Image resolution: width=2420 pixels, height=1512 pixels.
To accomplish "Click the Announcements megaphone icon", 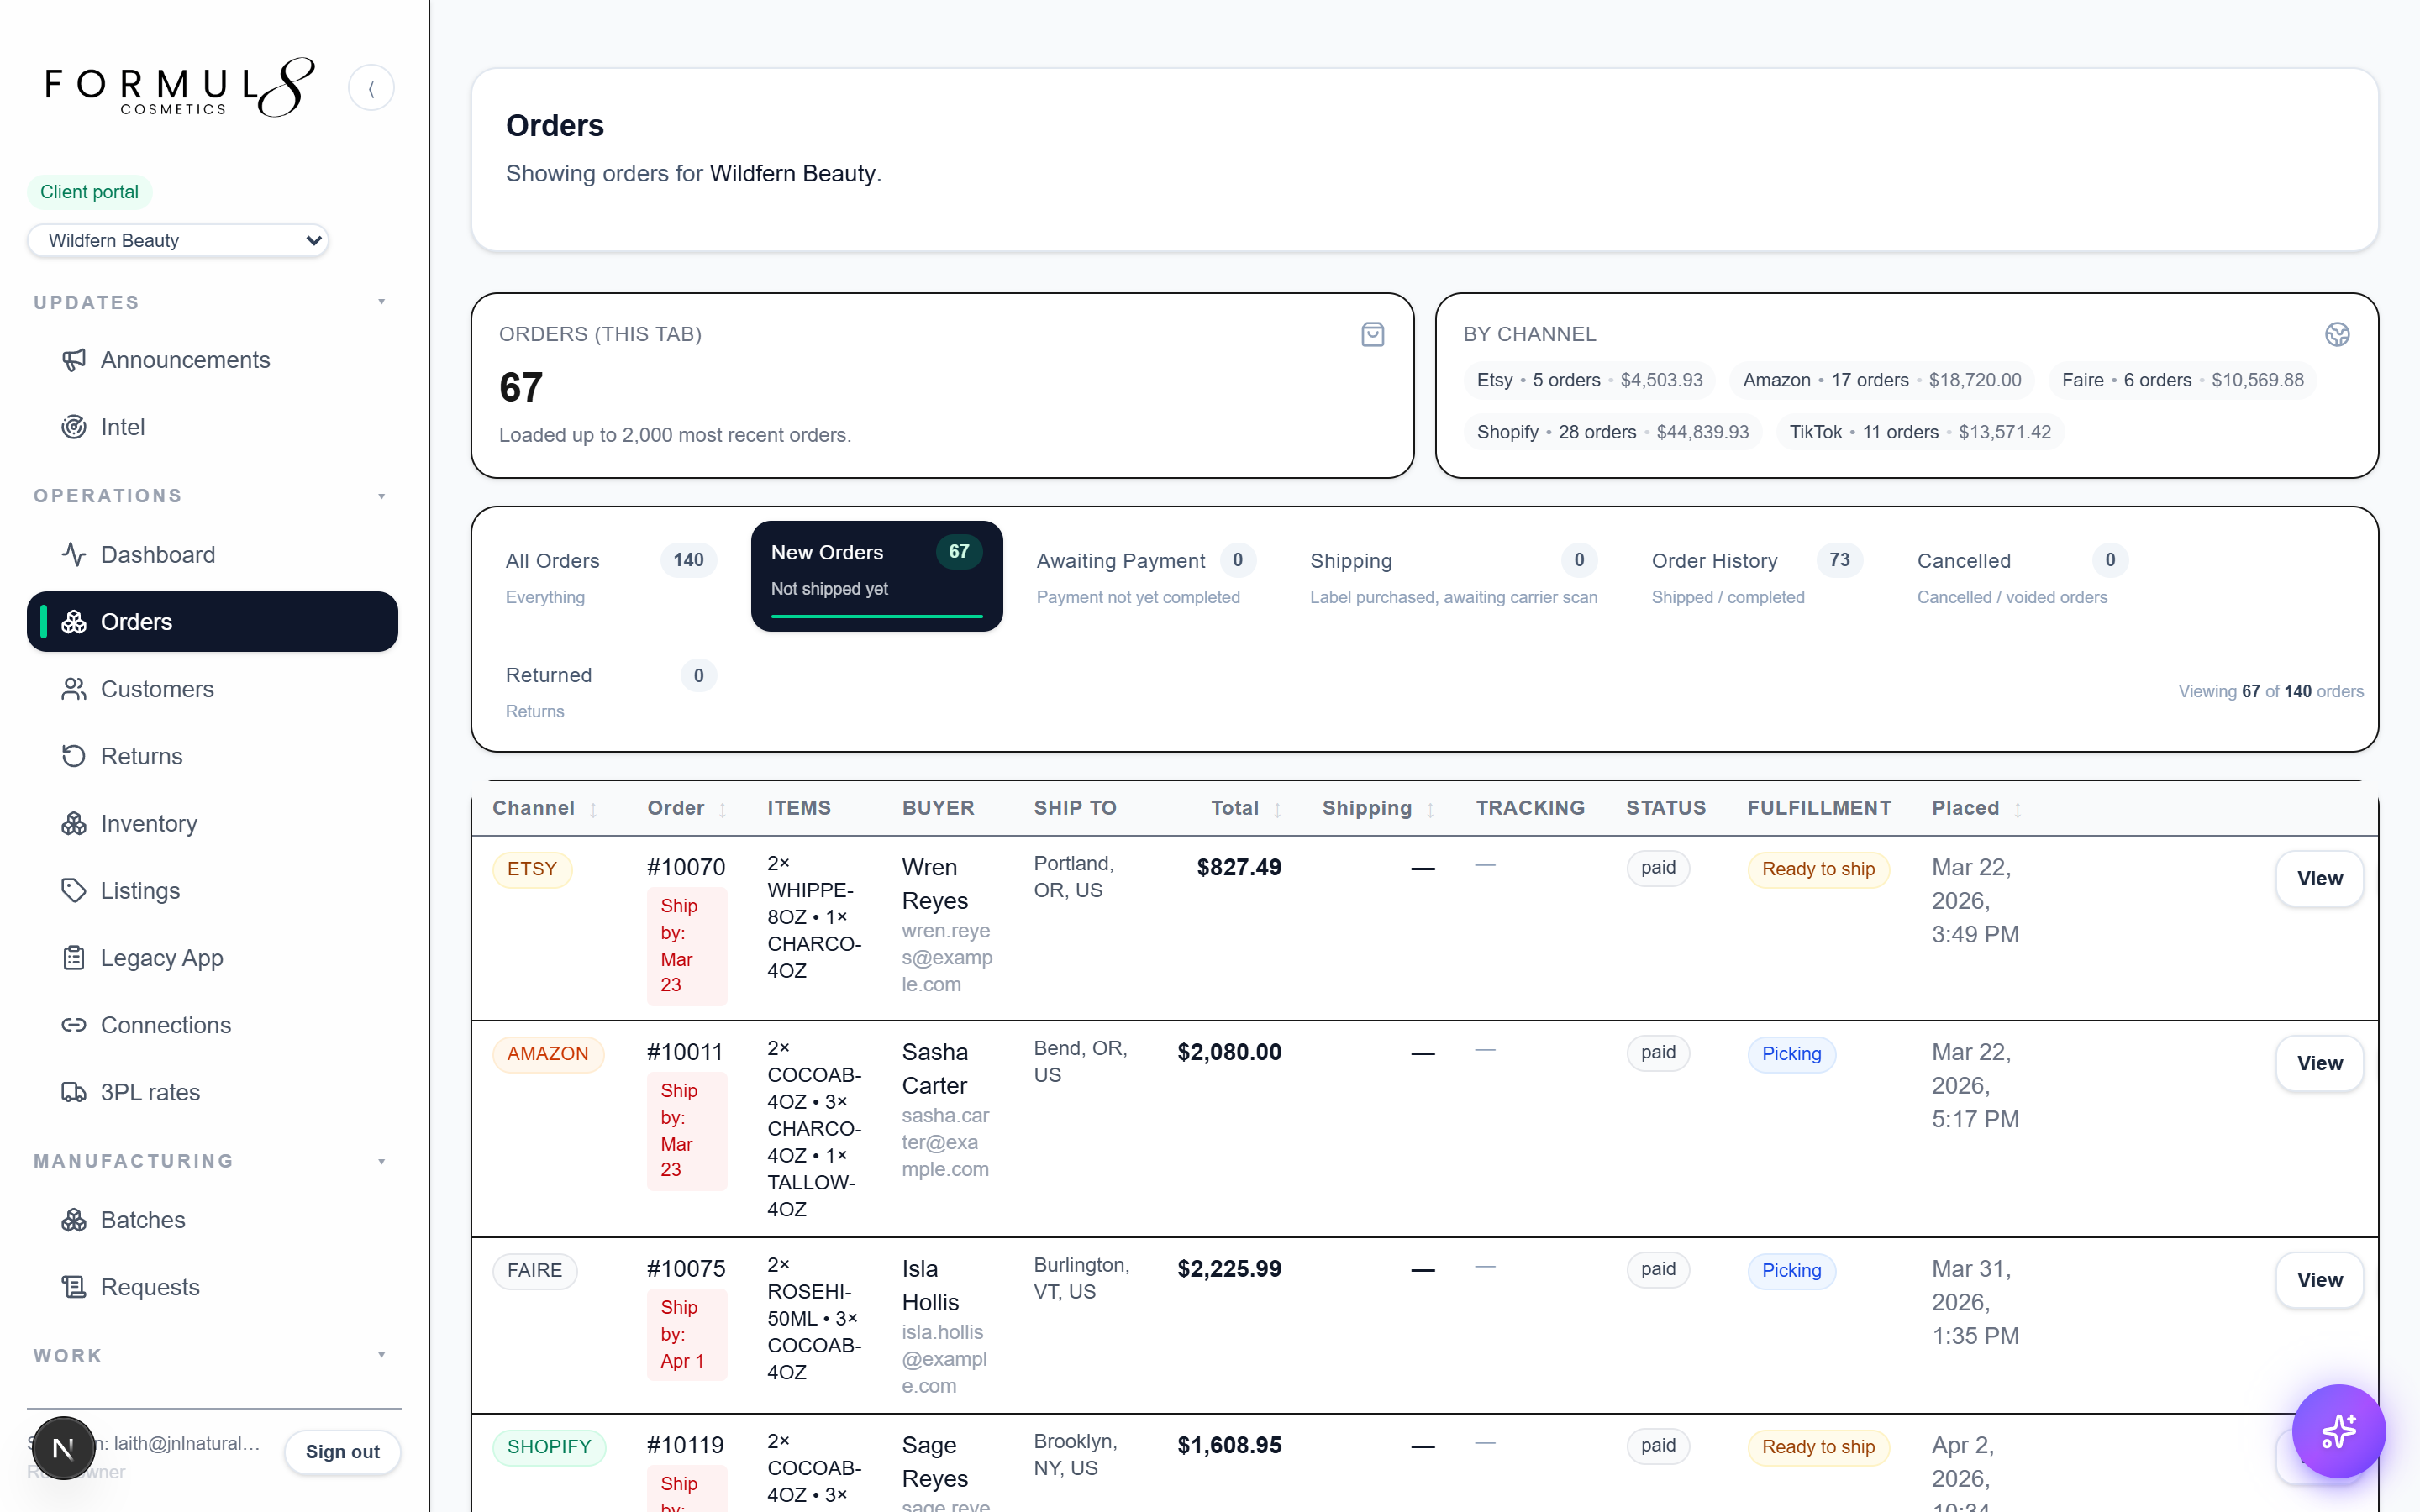I will pyautogui.click(x=74, y=360).
